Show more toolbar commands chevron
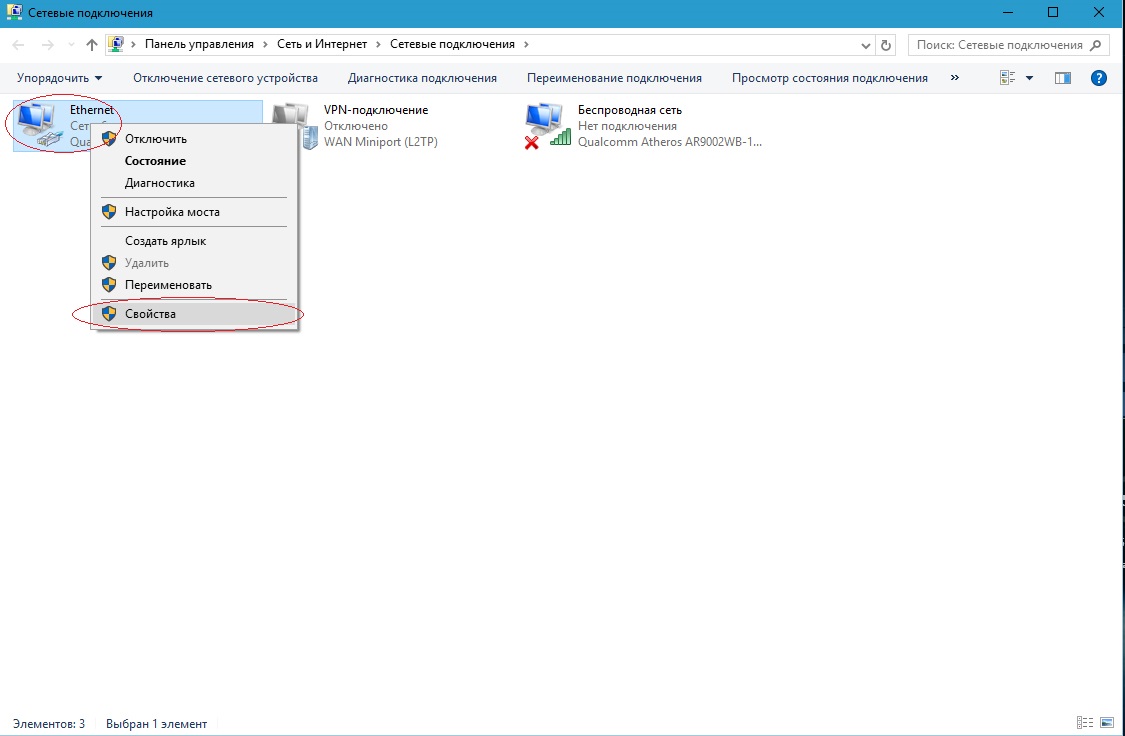The image size is (1125, 736). click(x=954, y=78)
